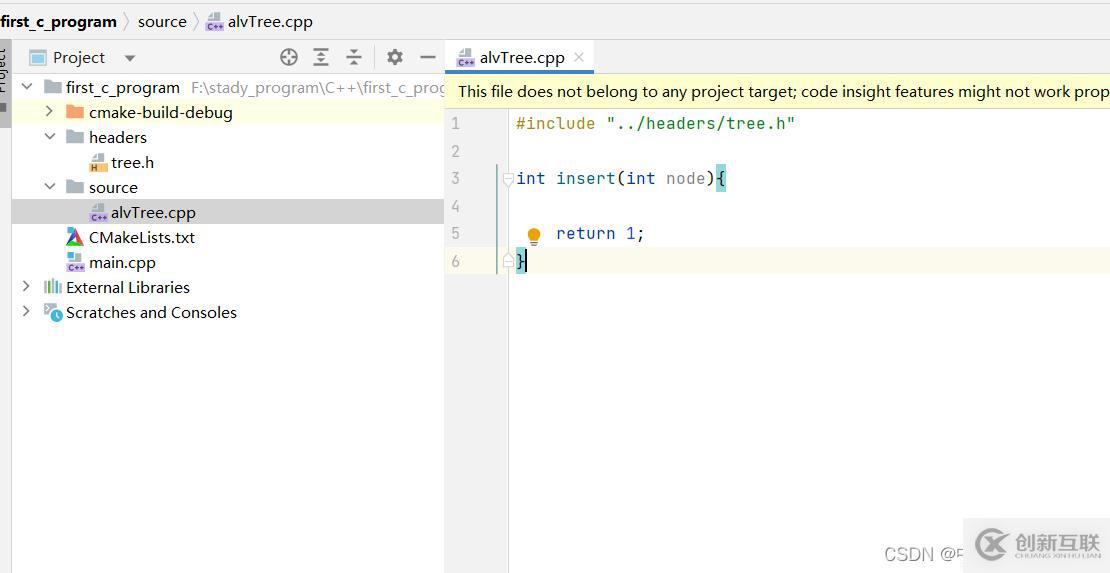Collapse the headers folder

50,137
